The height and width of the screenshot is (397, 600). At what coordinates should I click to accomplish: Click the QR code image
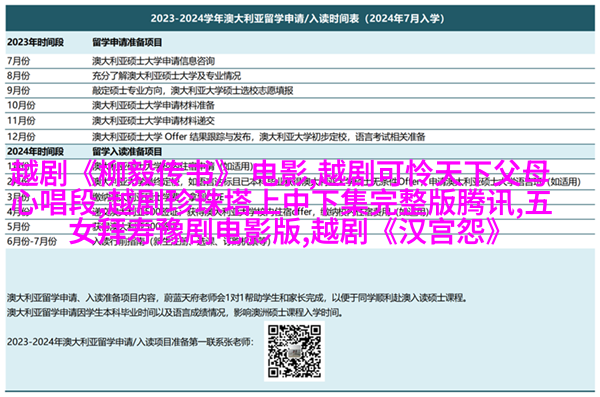(x=294, y=351)
